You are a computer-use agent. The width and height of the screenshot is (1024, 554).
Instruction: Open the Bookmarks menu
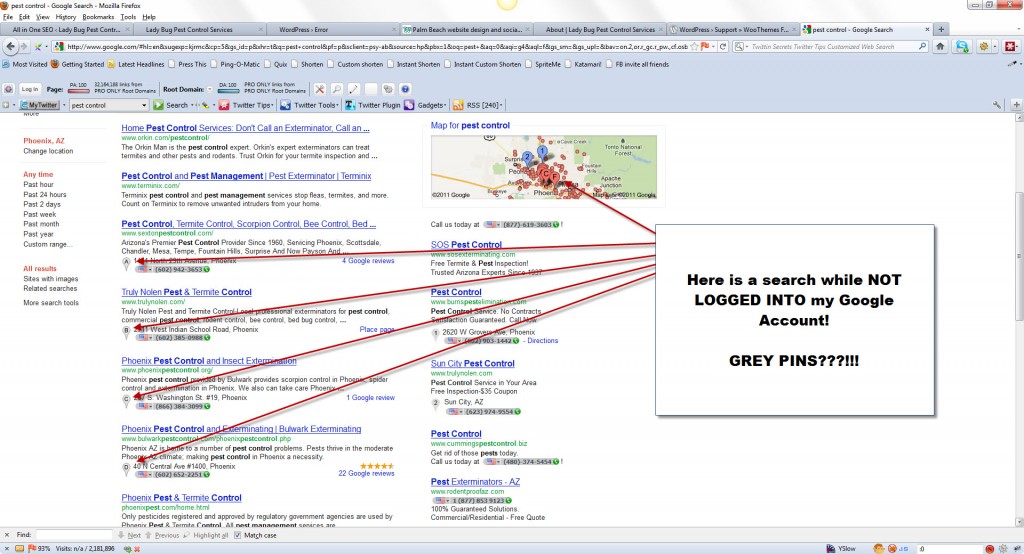tap(98, 17)
